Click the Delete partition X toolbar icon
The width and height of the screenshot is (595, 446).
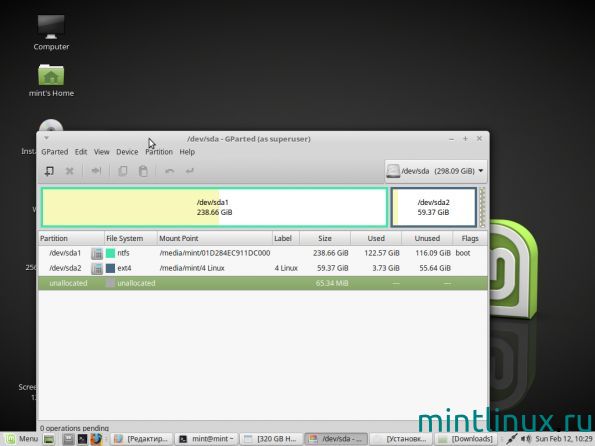click(69, 171)
